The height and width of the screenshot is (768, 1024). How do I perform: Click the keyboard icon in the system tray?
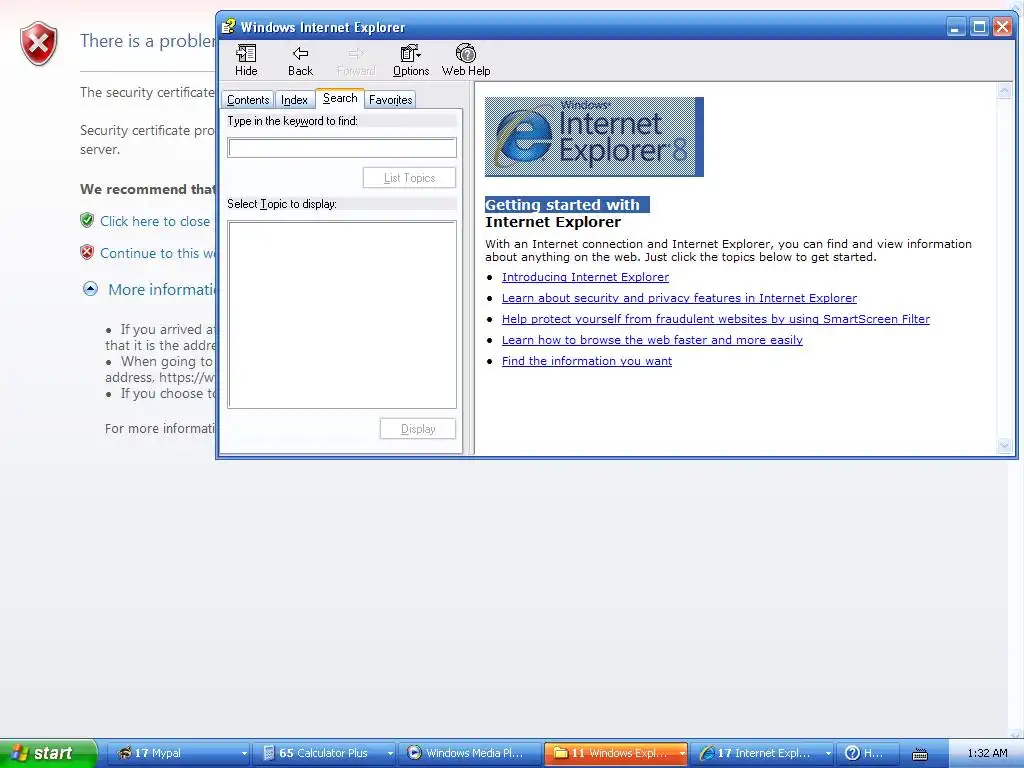click(920, 754)
